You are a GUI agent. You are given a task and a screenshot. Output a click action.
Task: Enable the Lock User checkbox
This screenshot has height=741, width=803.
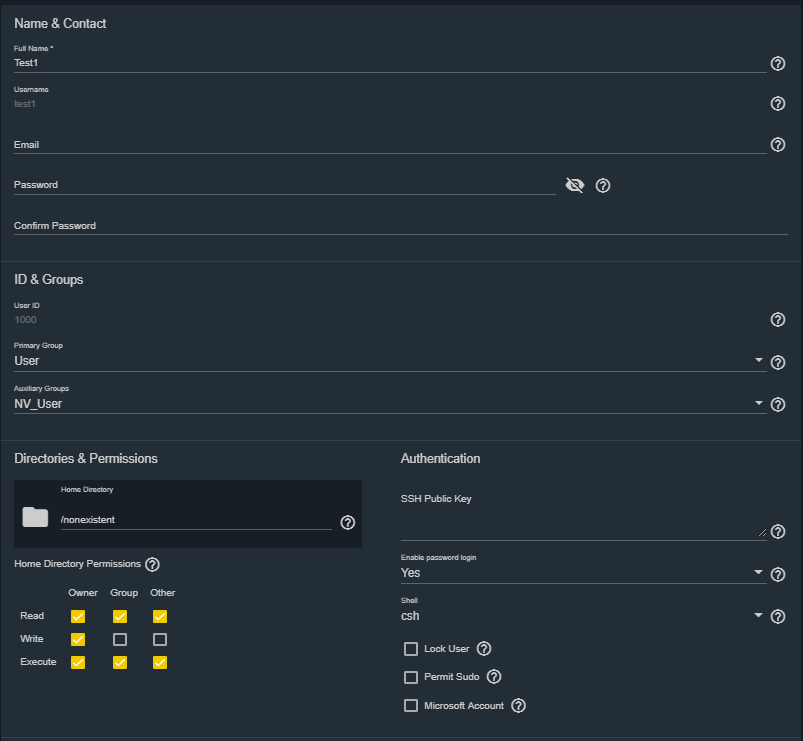tap(410, 649)
